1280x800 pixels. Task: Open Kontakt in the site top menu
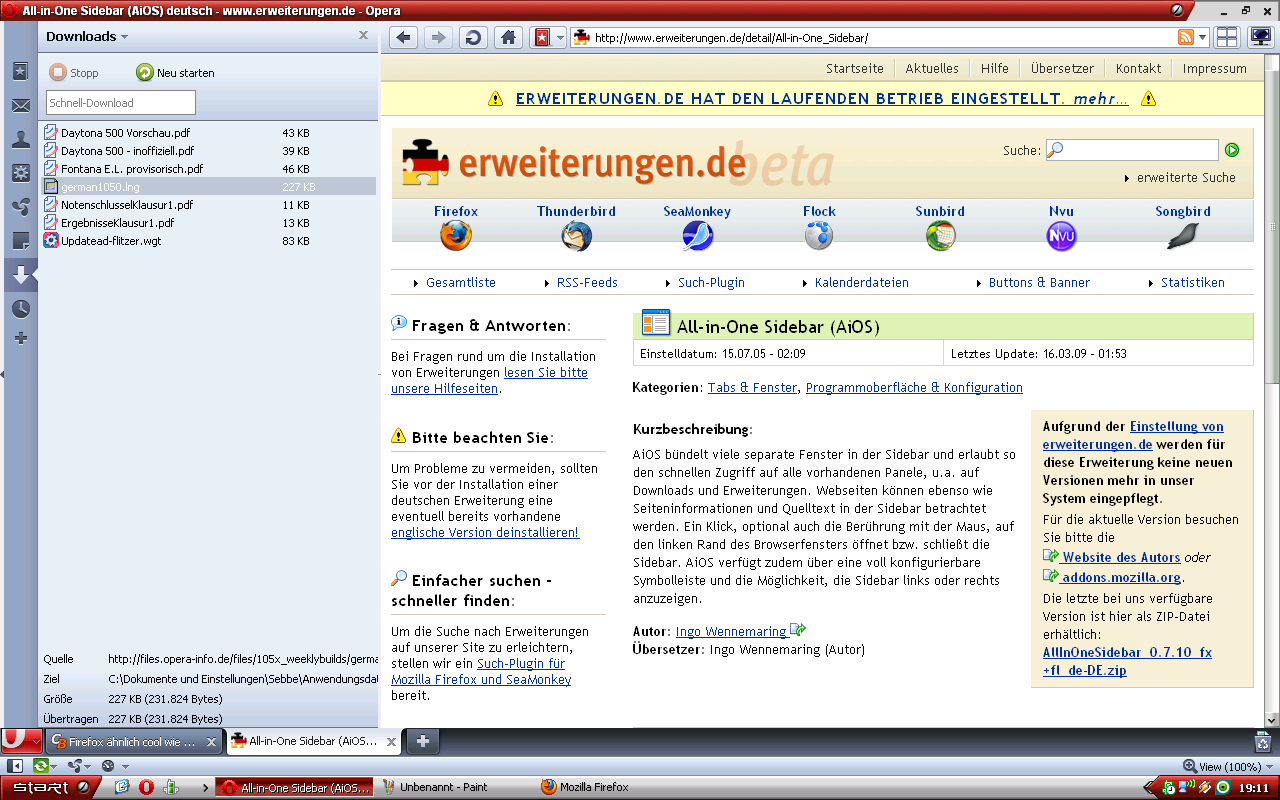pyautogui.click(x=1139, y=69)
